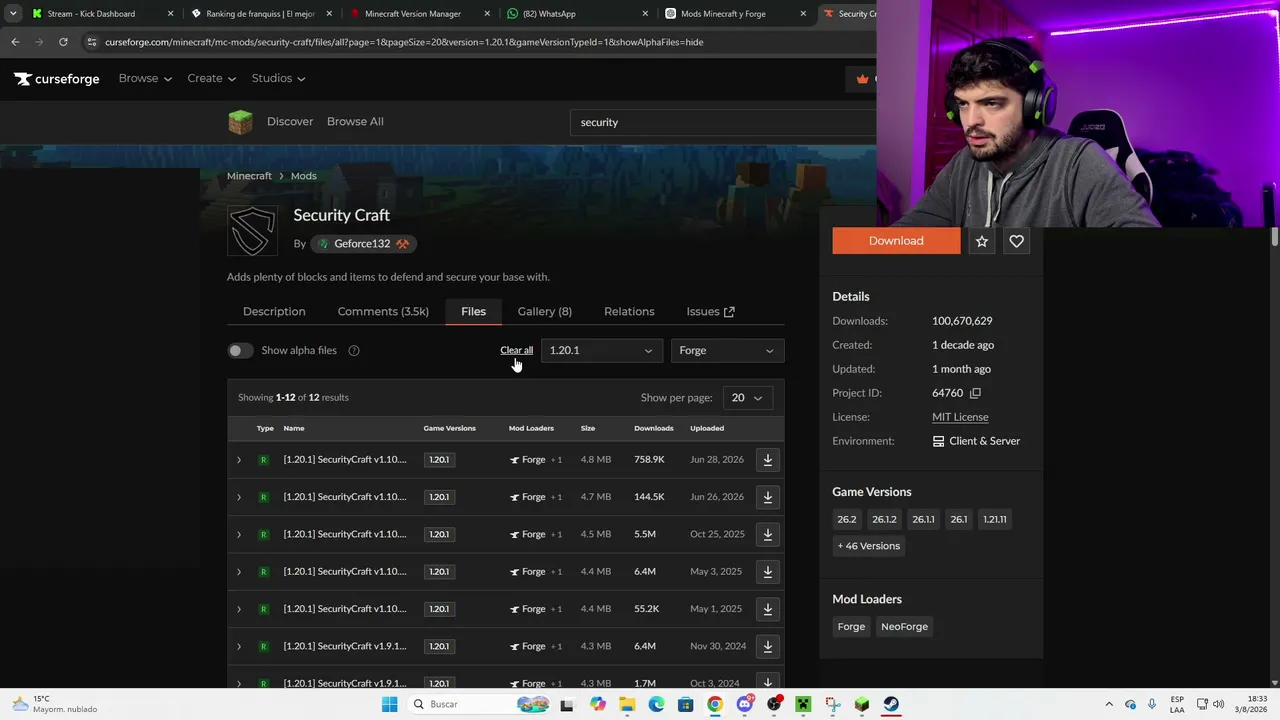The width and height of the screenshot is (1280, 720).
Task: Click Clear all filters link
Action: 517,351
